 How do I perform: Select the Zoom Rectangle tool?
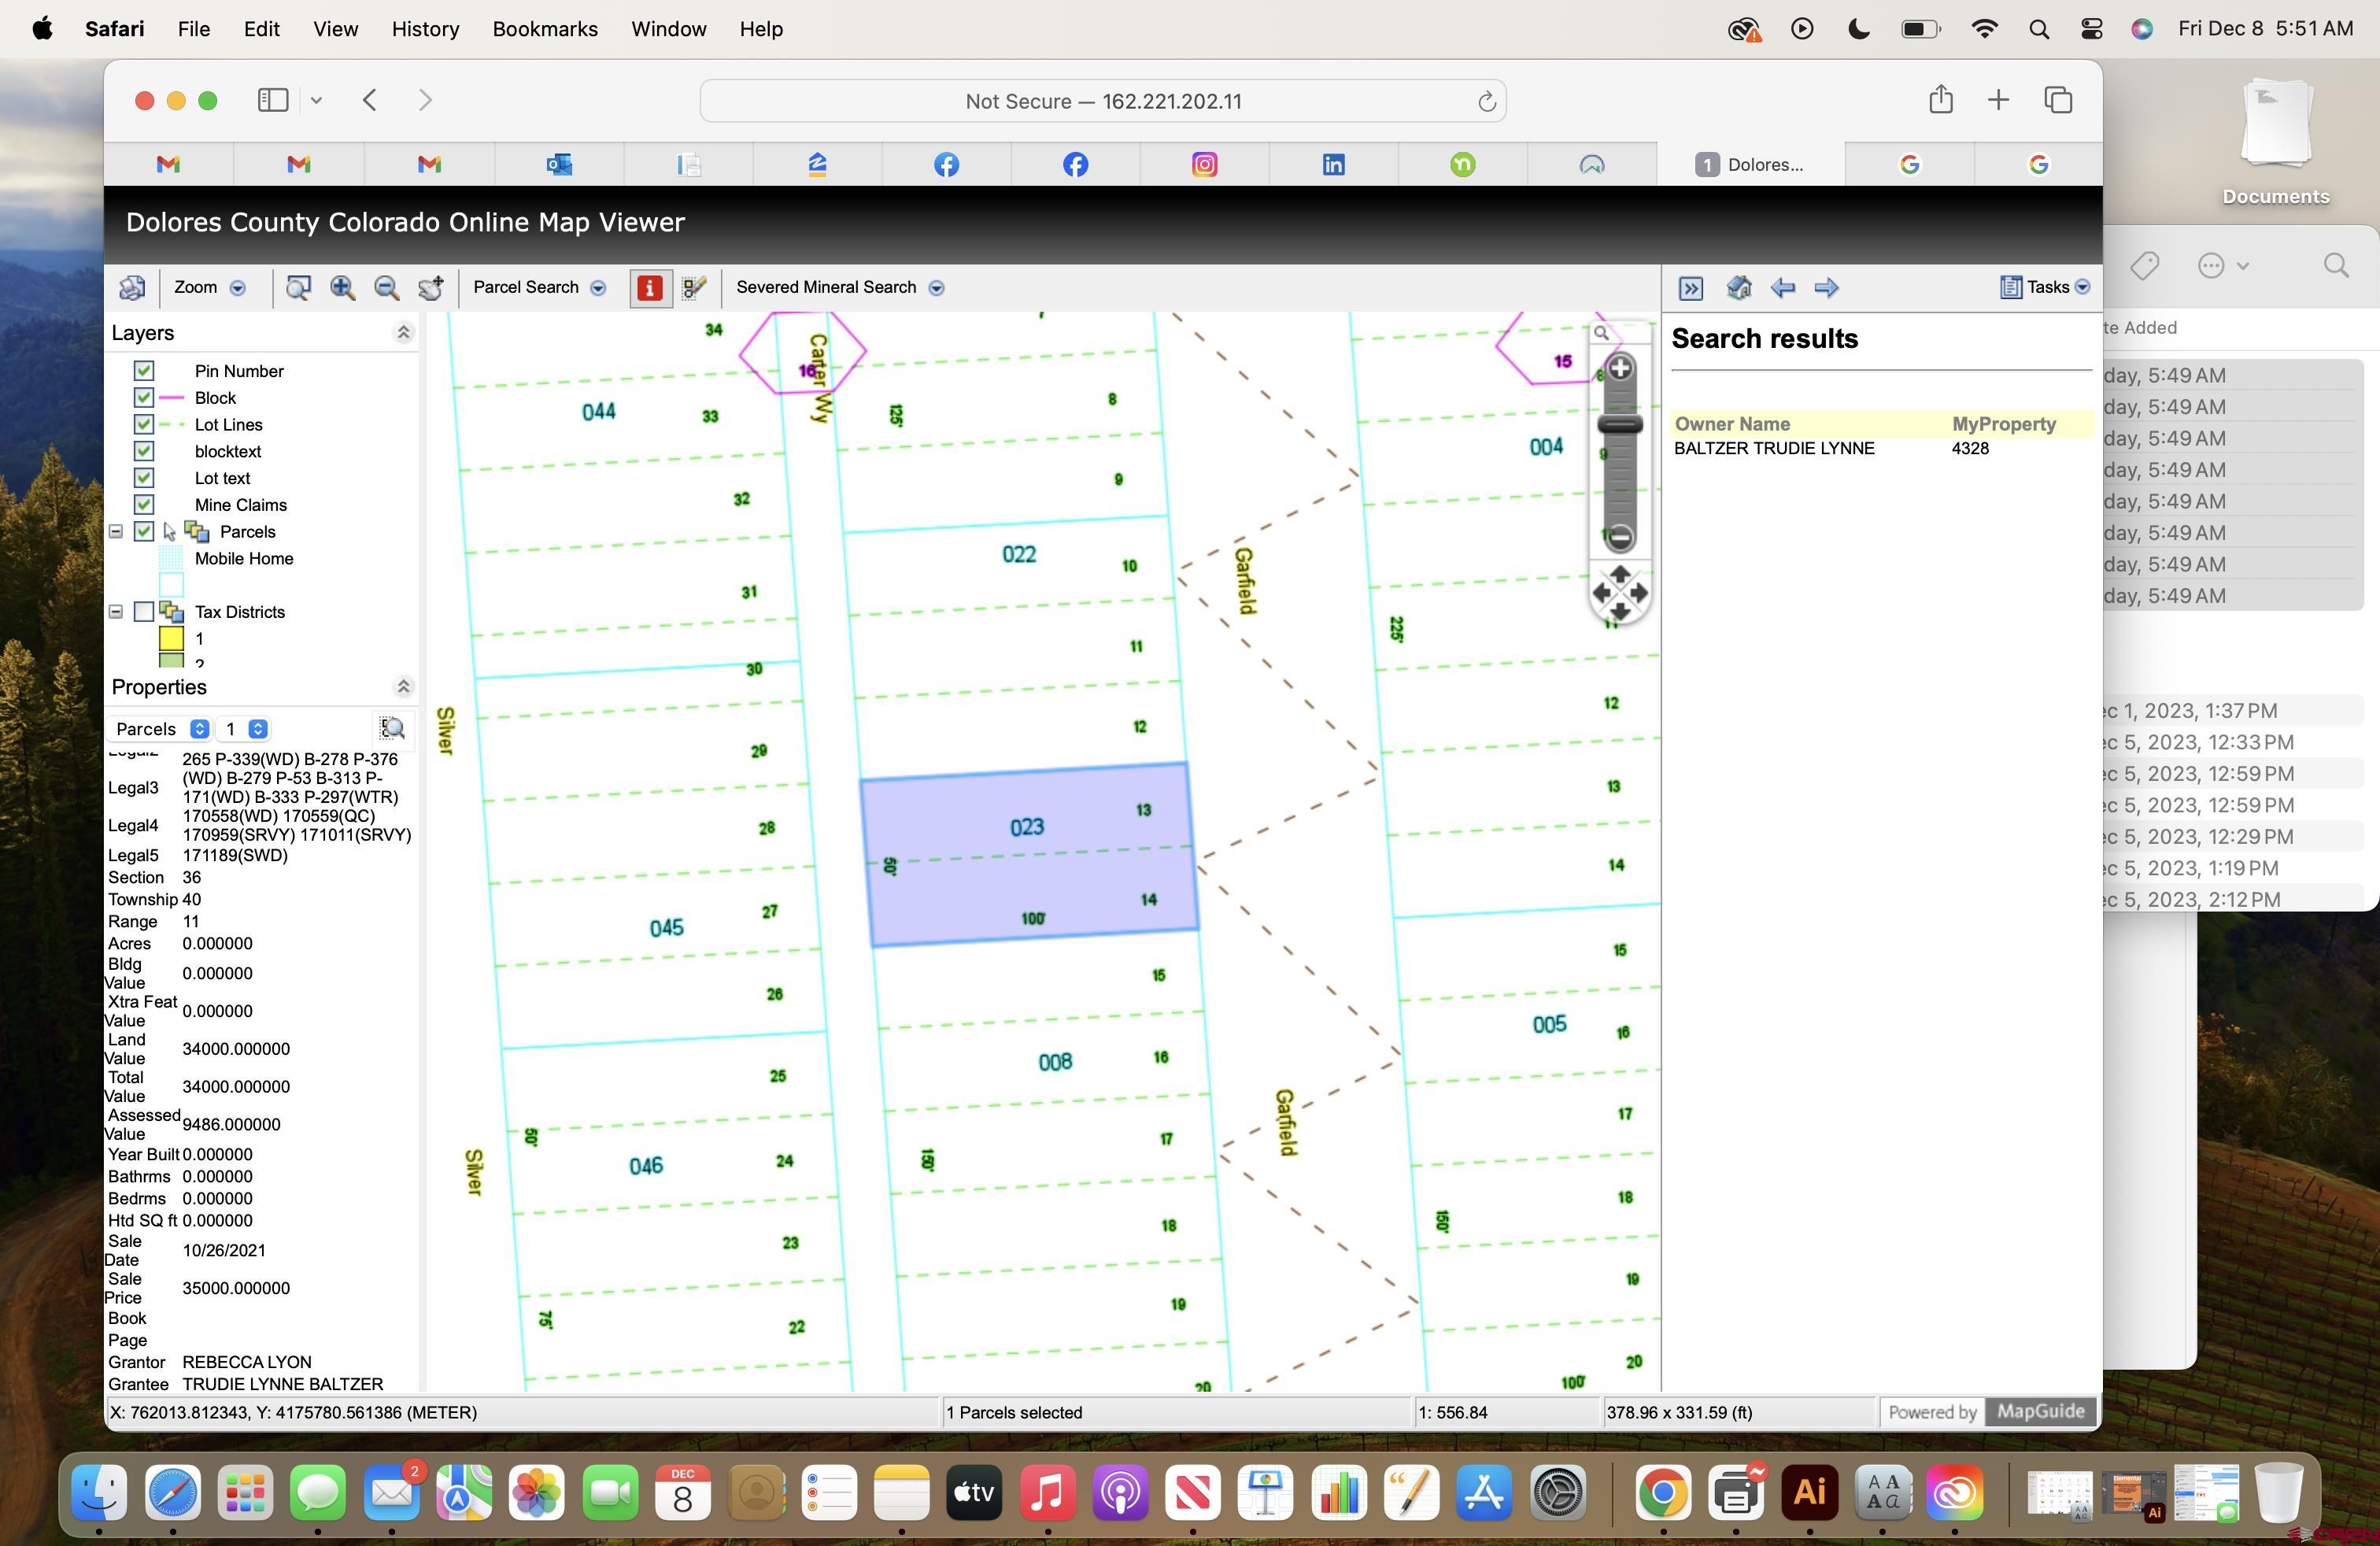coord(298,288)
